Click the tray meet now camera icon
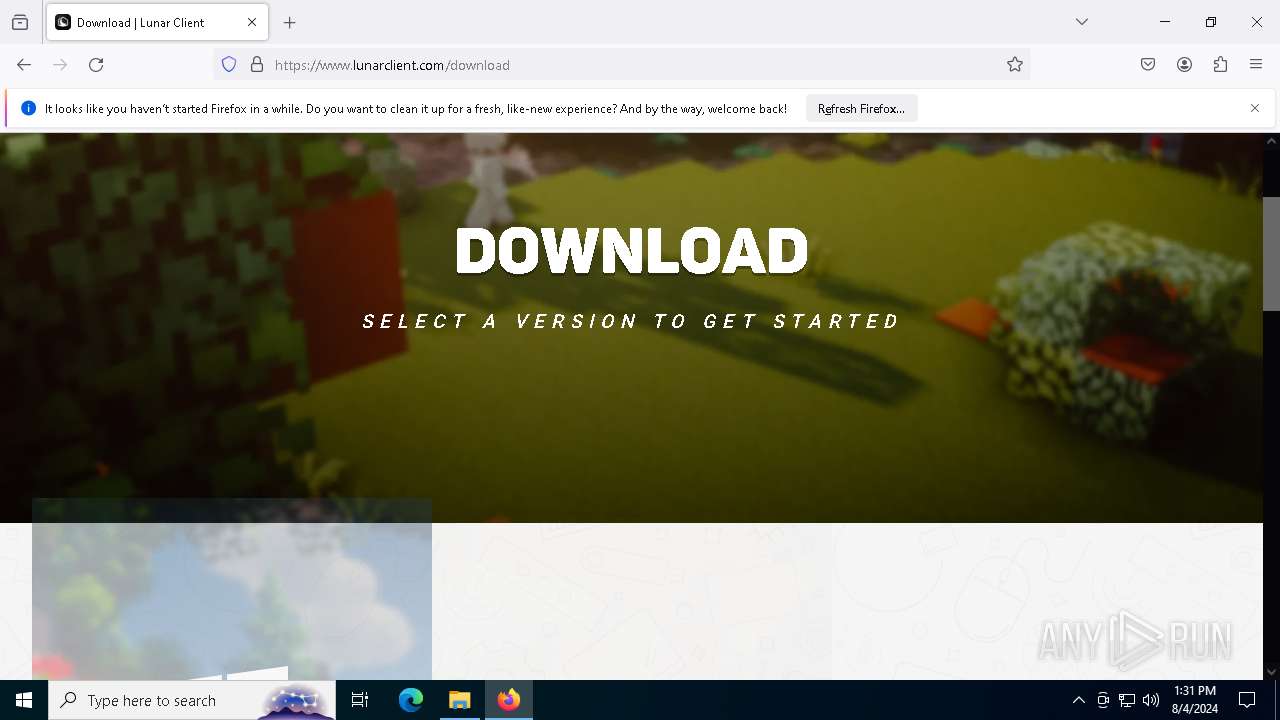Image resolution: width=1280 pixels, height=720 pixels. pos(1103,700)
